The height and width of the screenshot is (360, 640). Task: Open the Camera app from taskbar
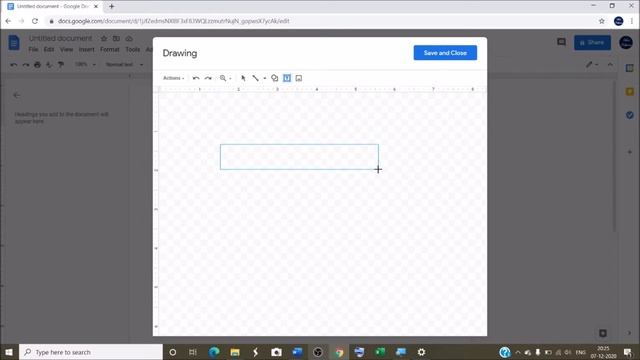pos(276,352)
